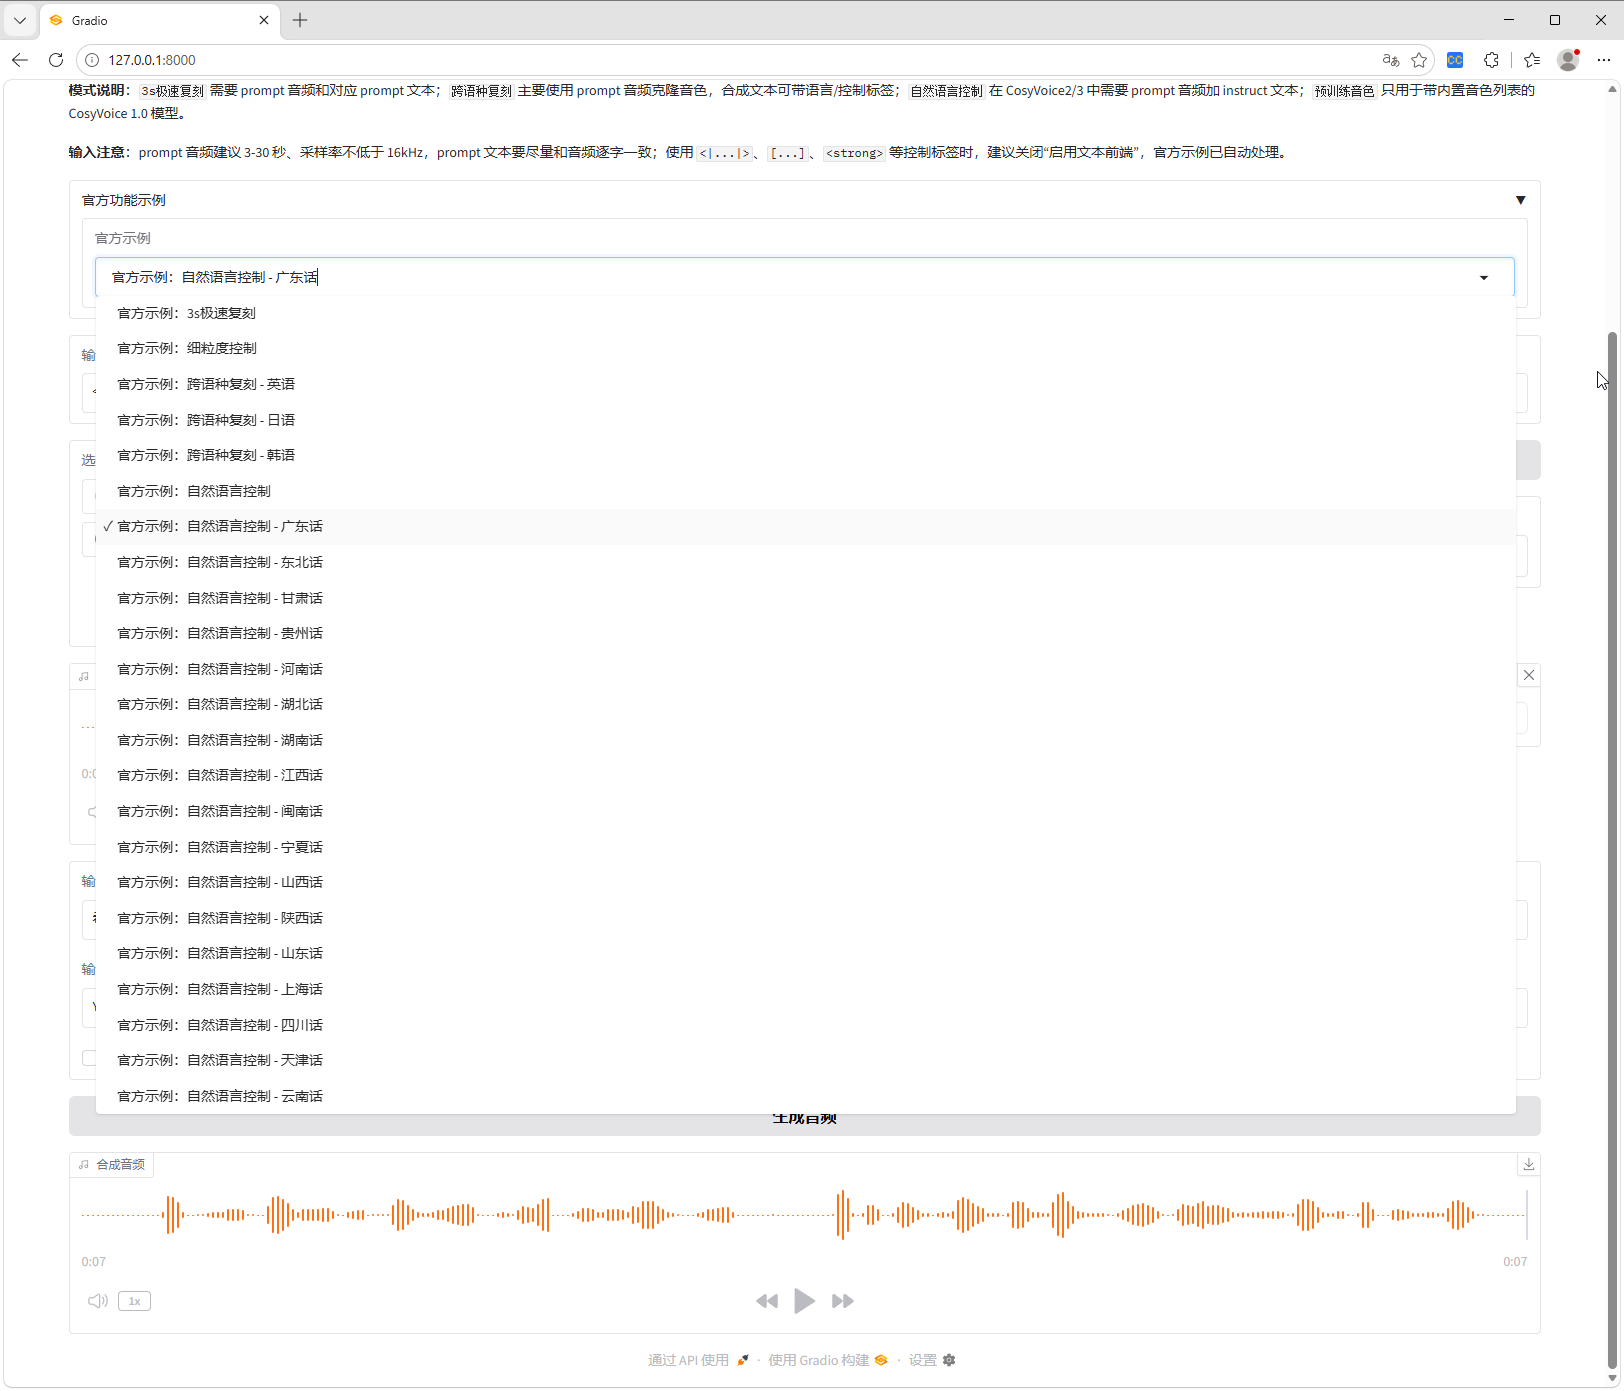Choose 自然语言控制 - 上海话
Screen dimensions: 1624x1391
[x=805, y=989]
